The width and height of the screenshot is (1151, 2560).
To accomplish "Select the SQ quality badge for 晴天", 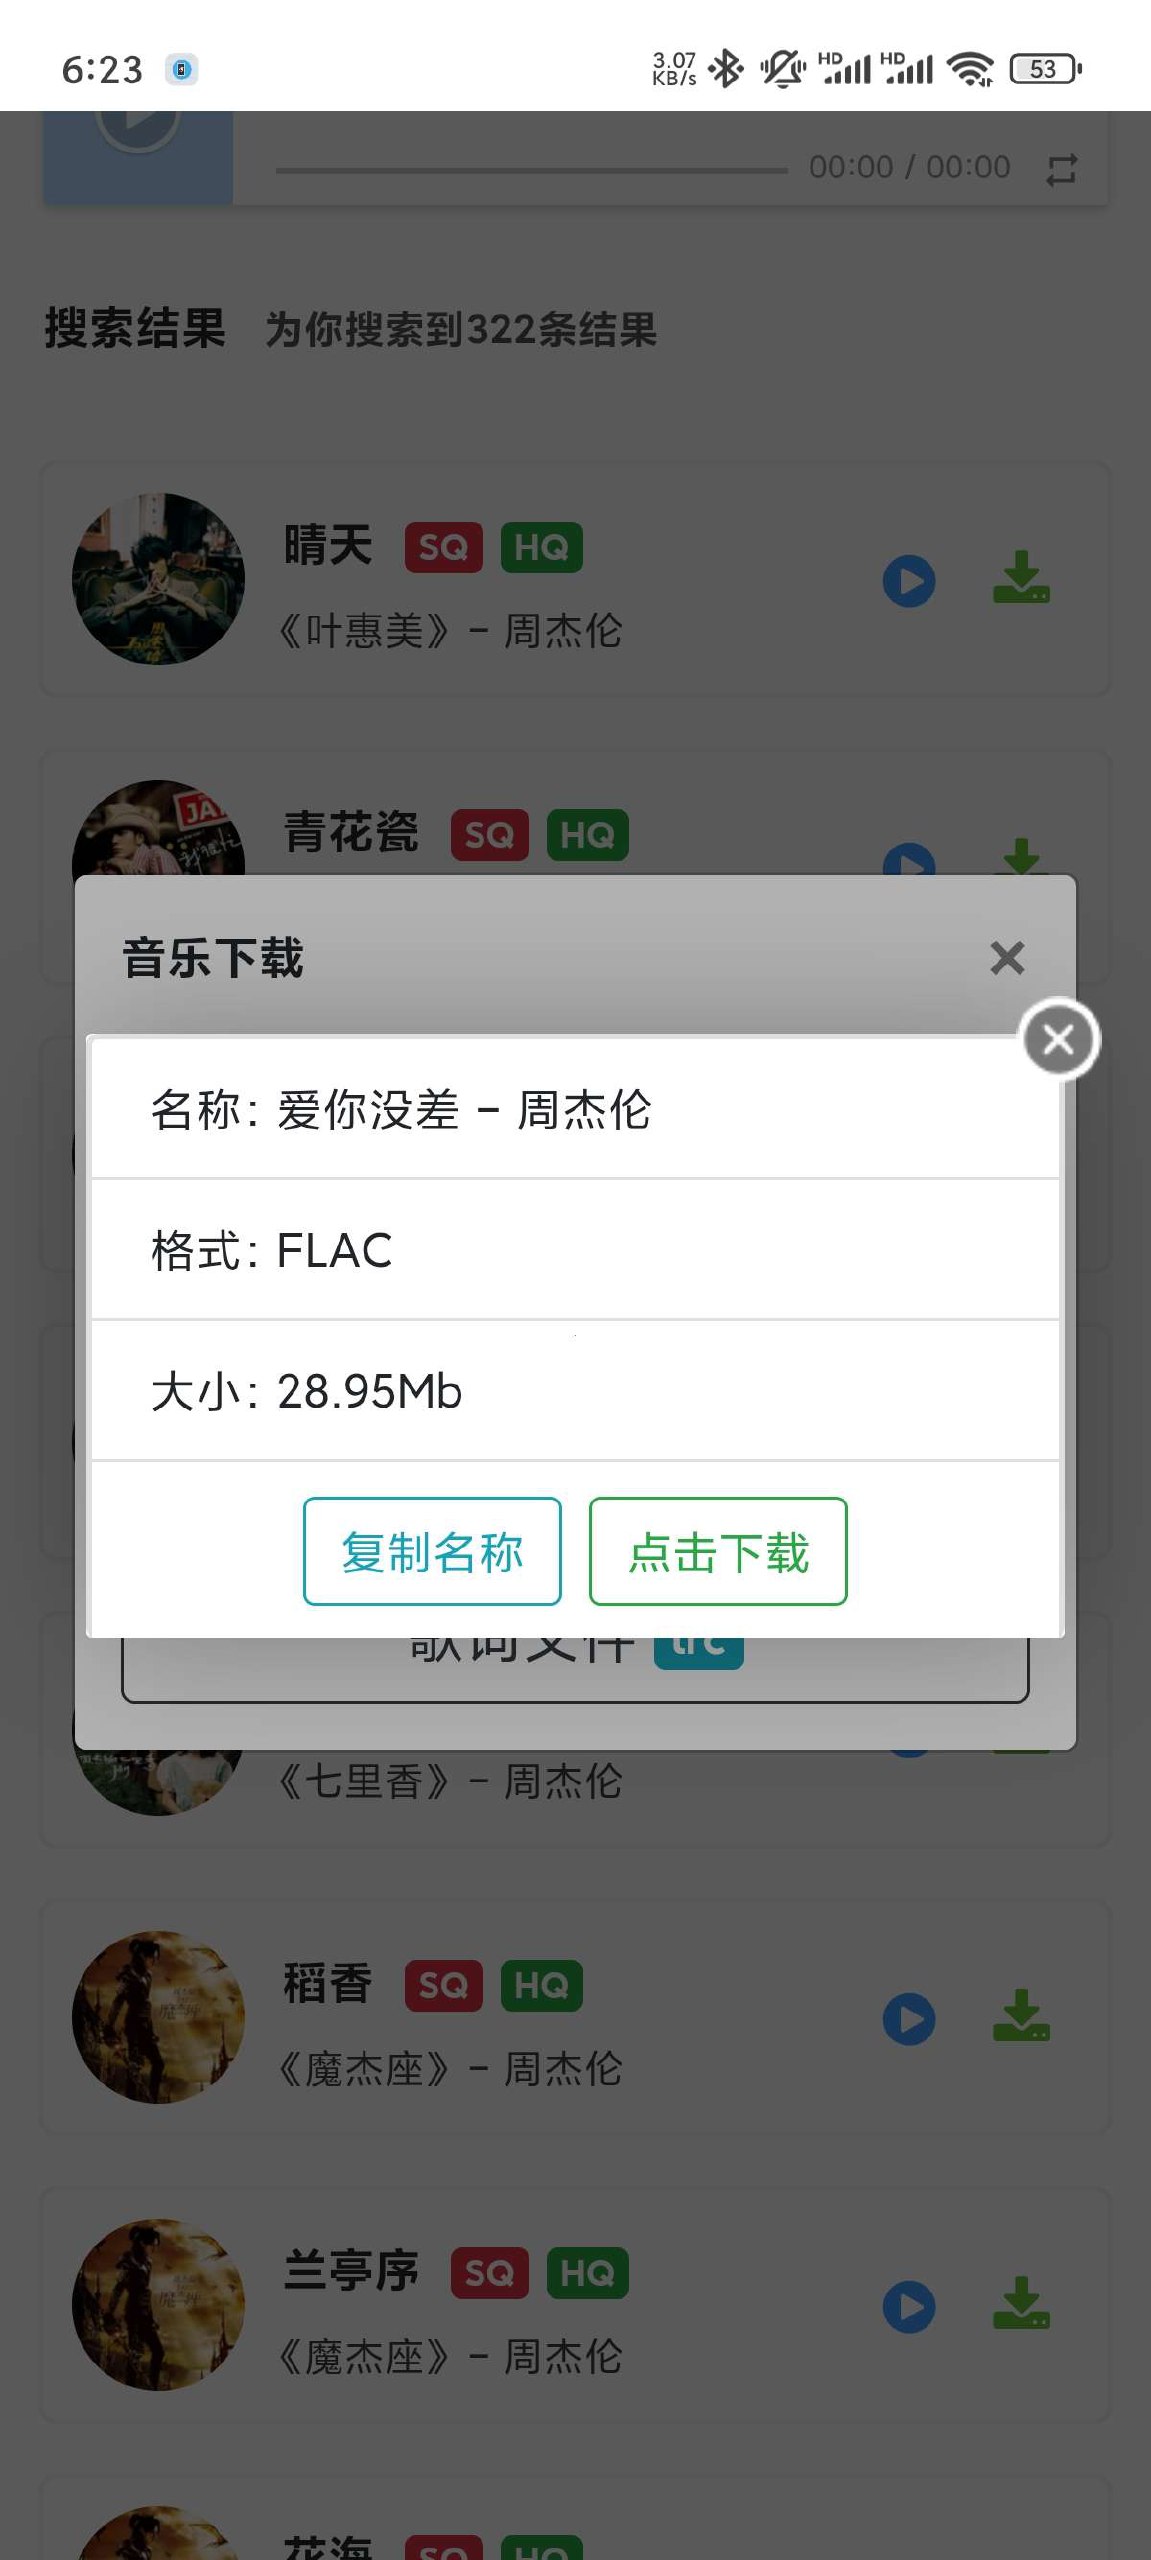I will 443,547.
